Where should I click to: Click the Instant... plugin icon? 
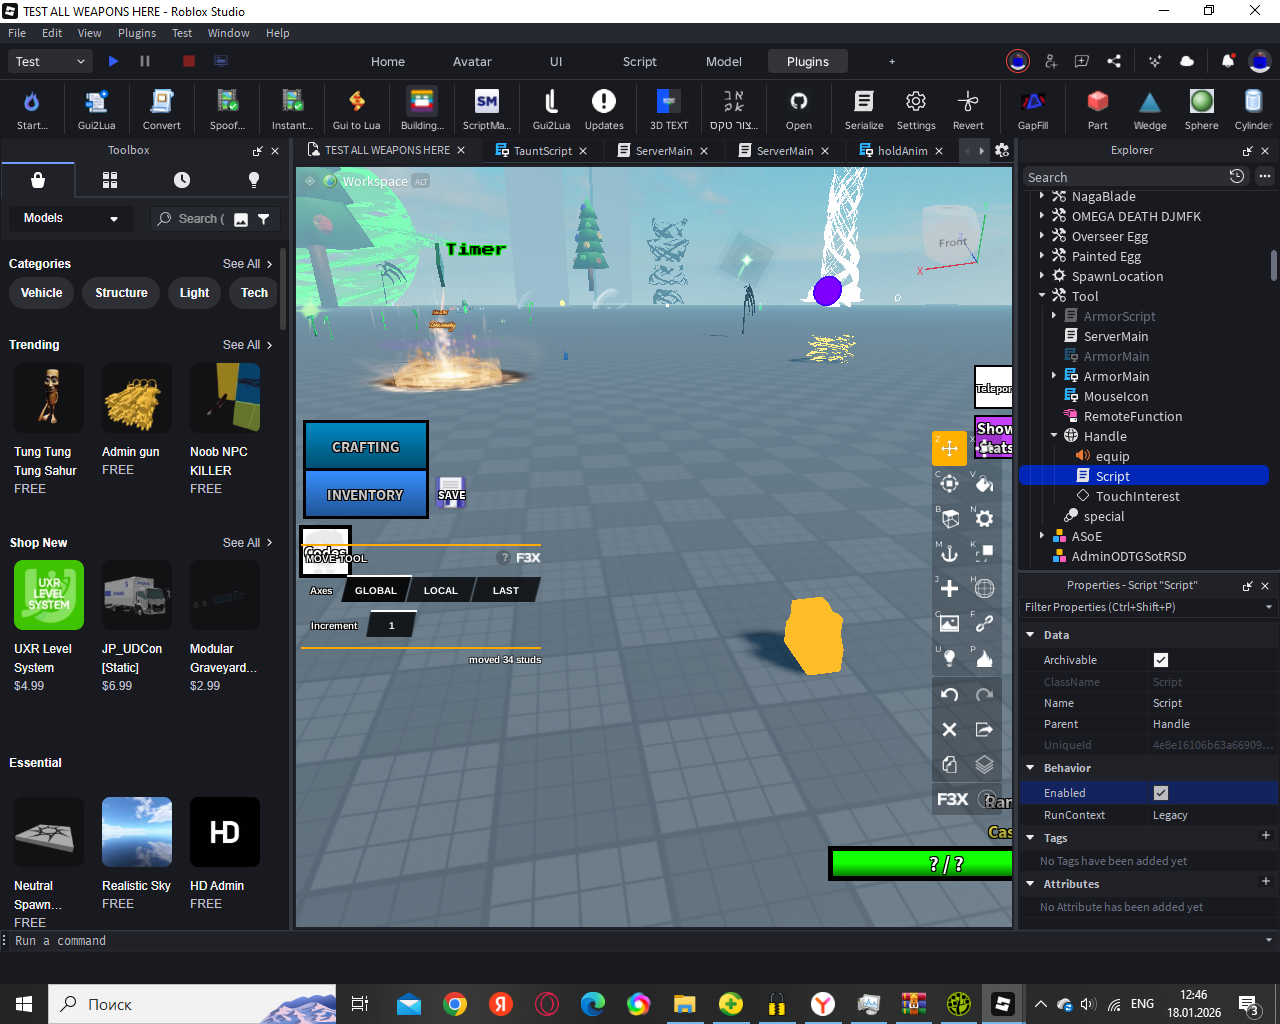[x=292, y=109]
